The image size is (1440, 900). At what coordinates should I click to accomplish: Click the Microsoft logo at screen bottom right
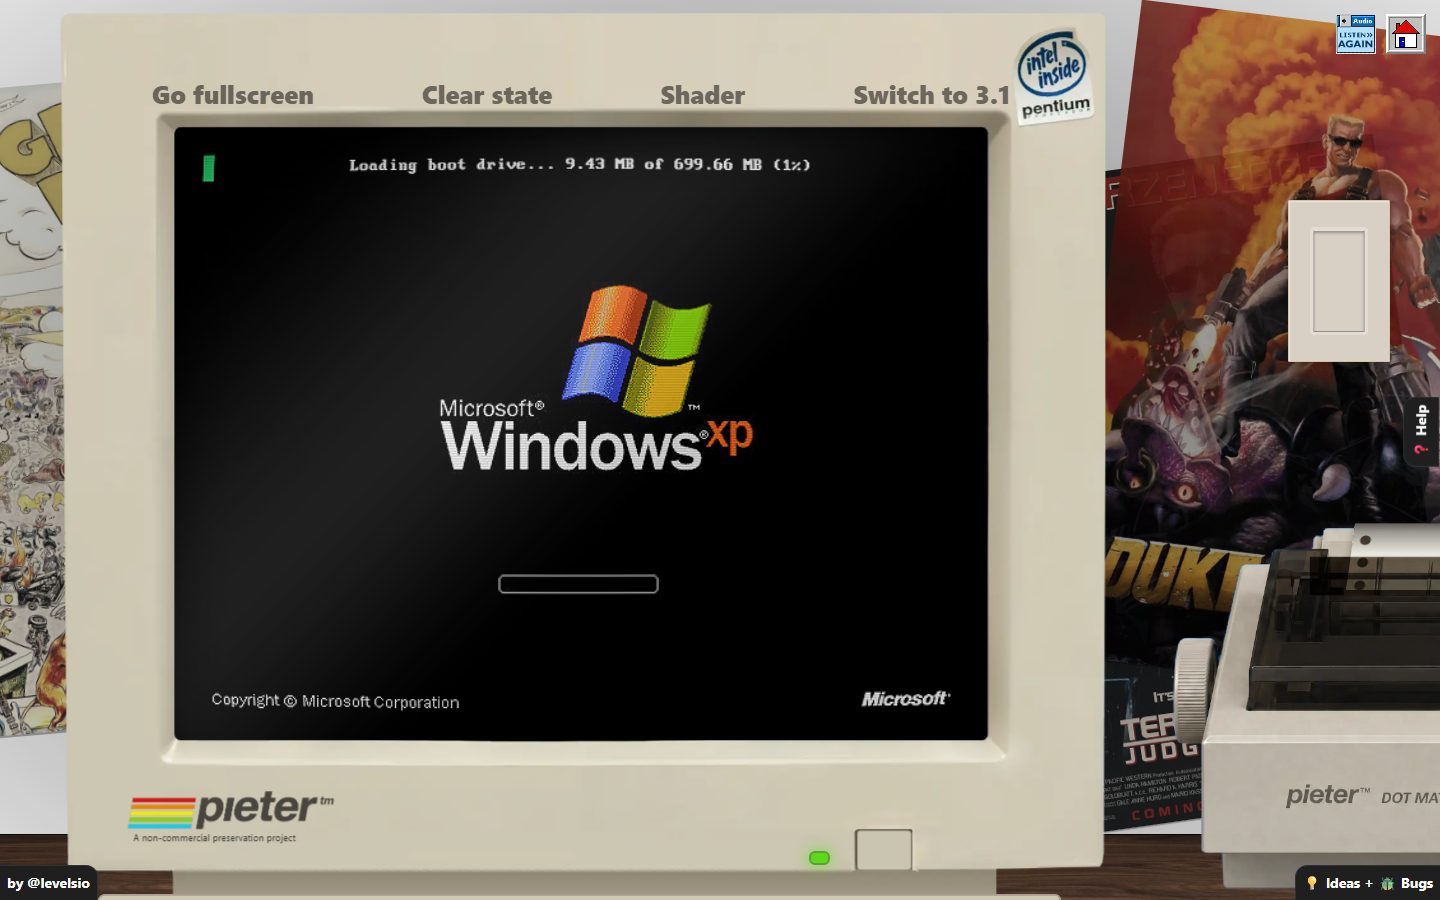[906, 698]
